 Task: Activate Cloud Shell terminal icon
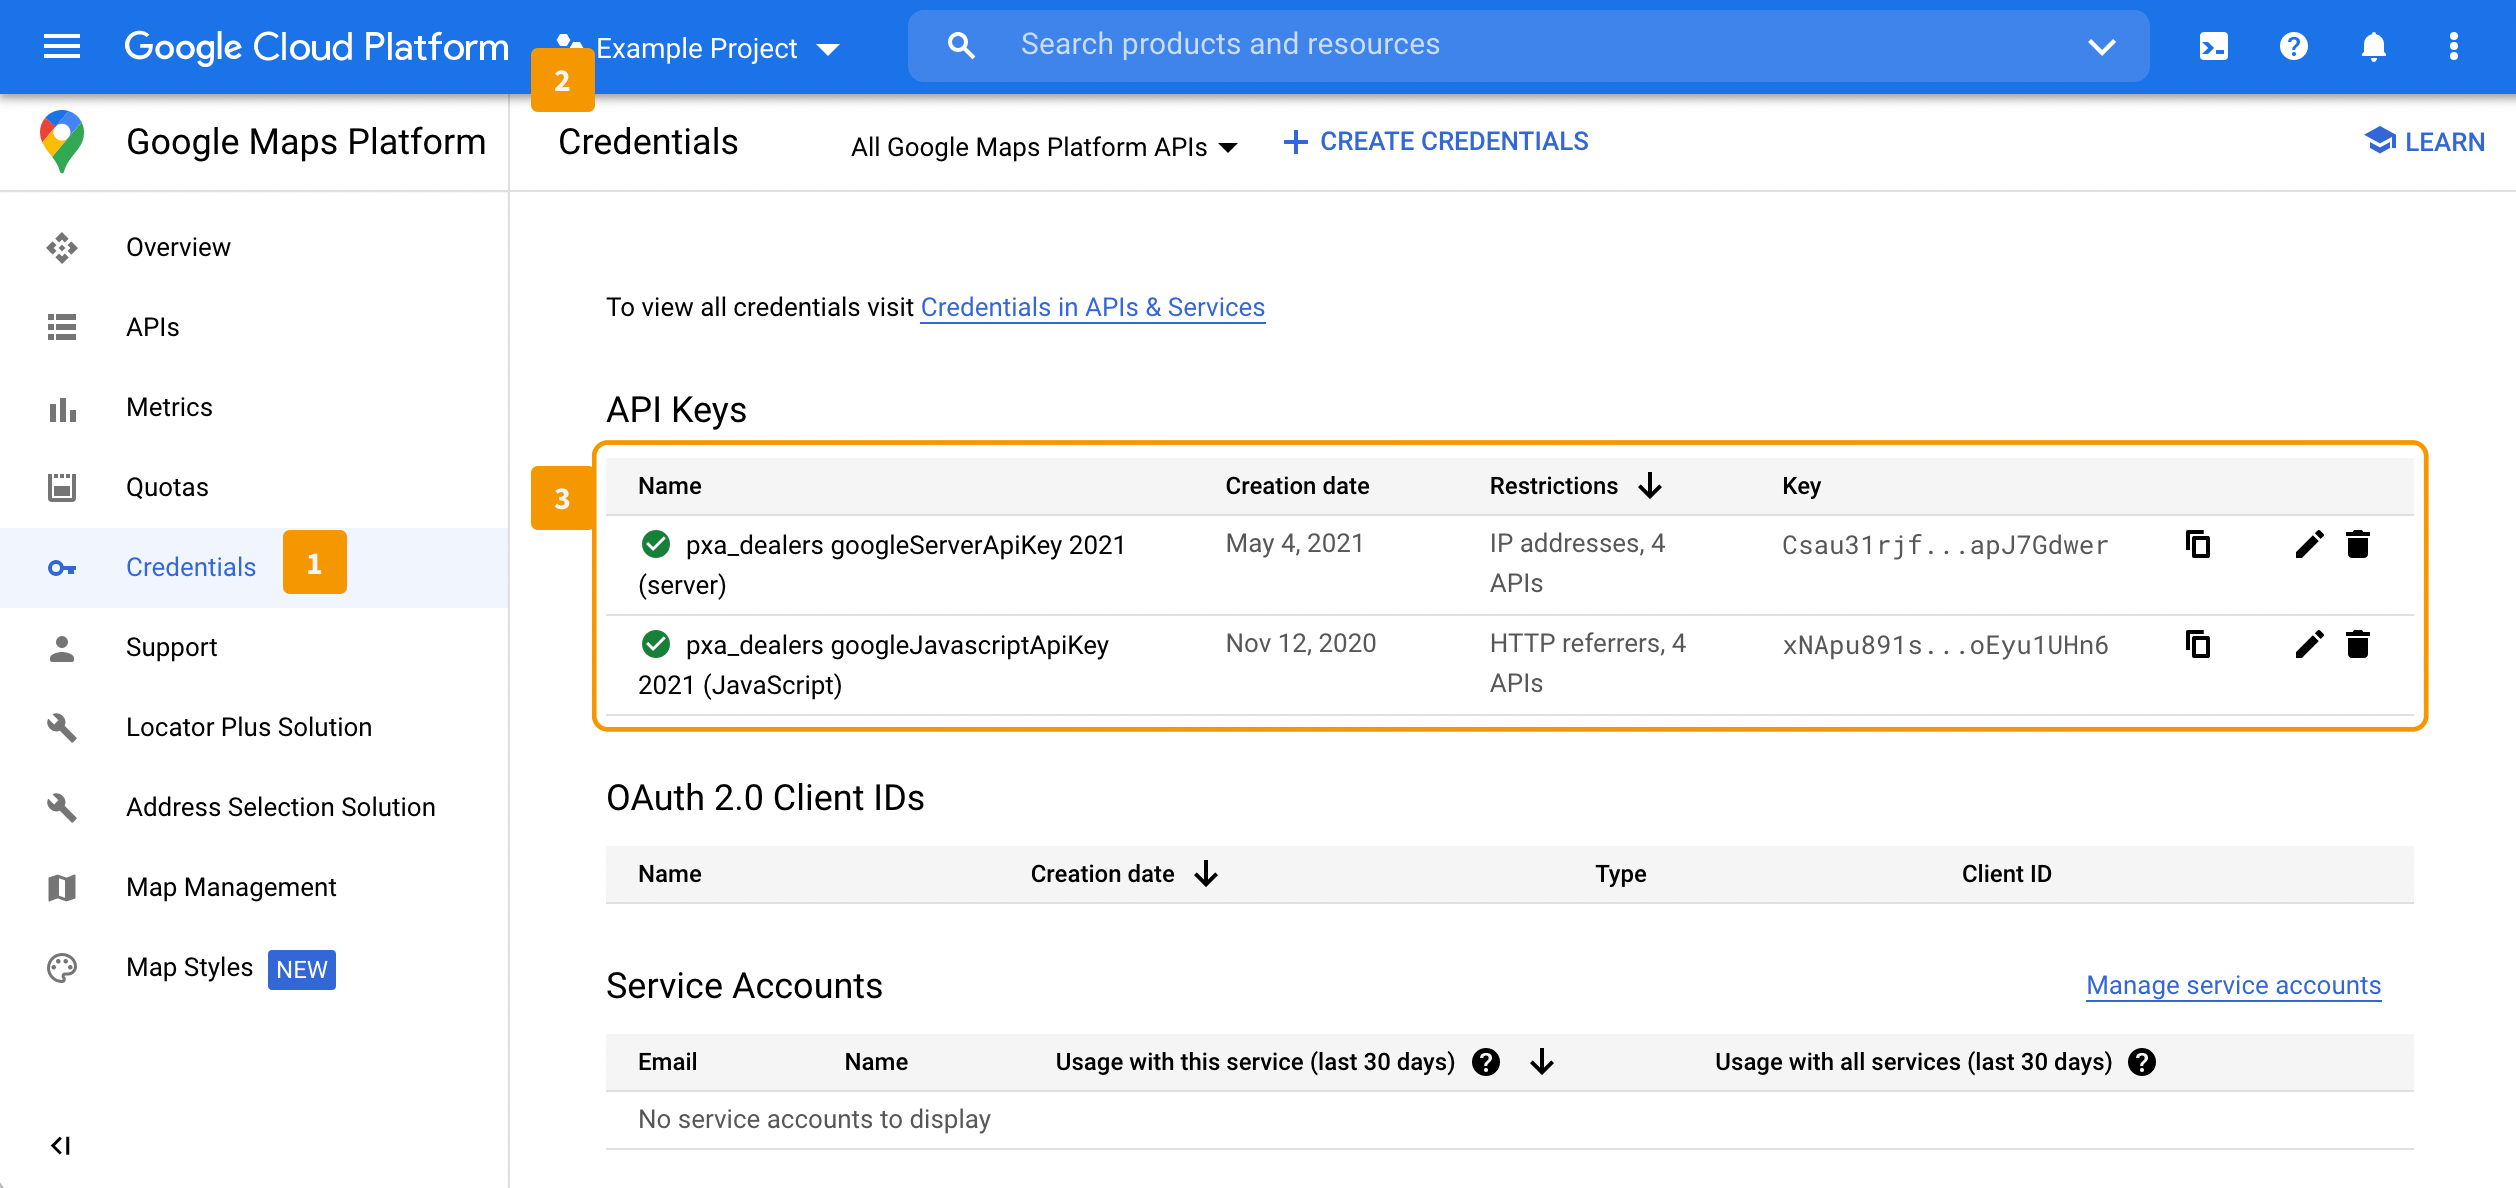(x=2213, y=46)
